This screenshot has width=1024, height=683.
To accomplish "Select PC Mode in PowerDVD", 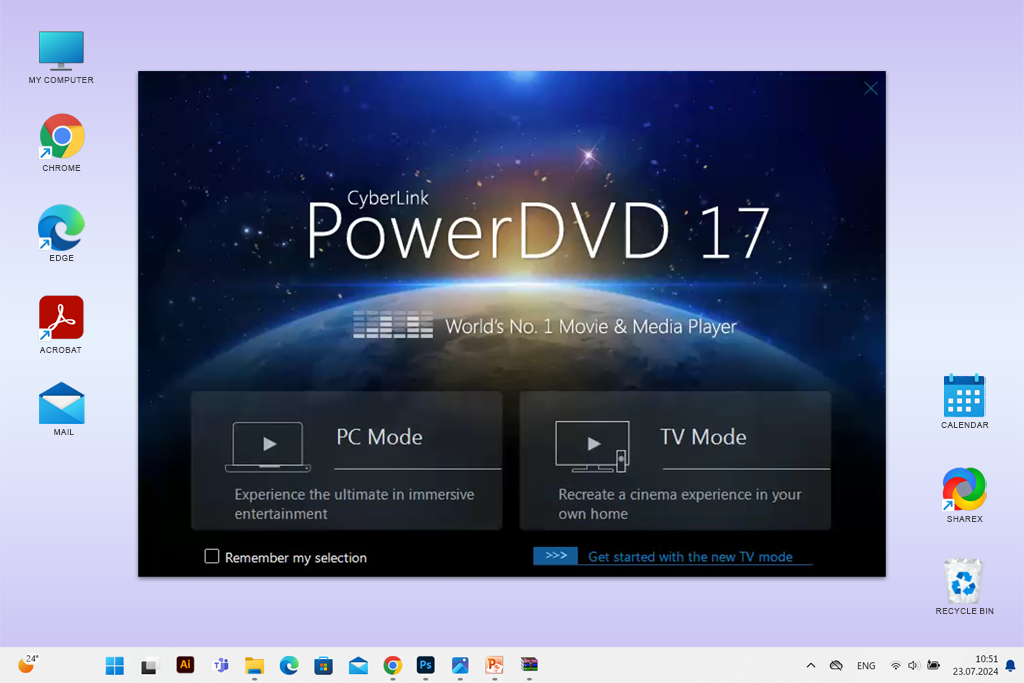I will click(347, 460).
